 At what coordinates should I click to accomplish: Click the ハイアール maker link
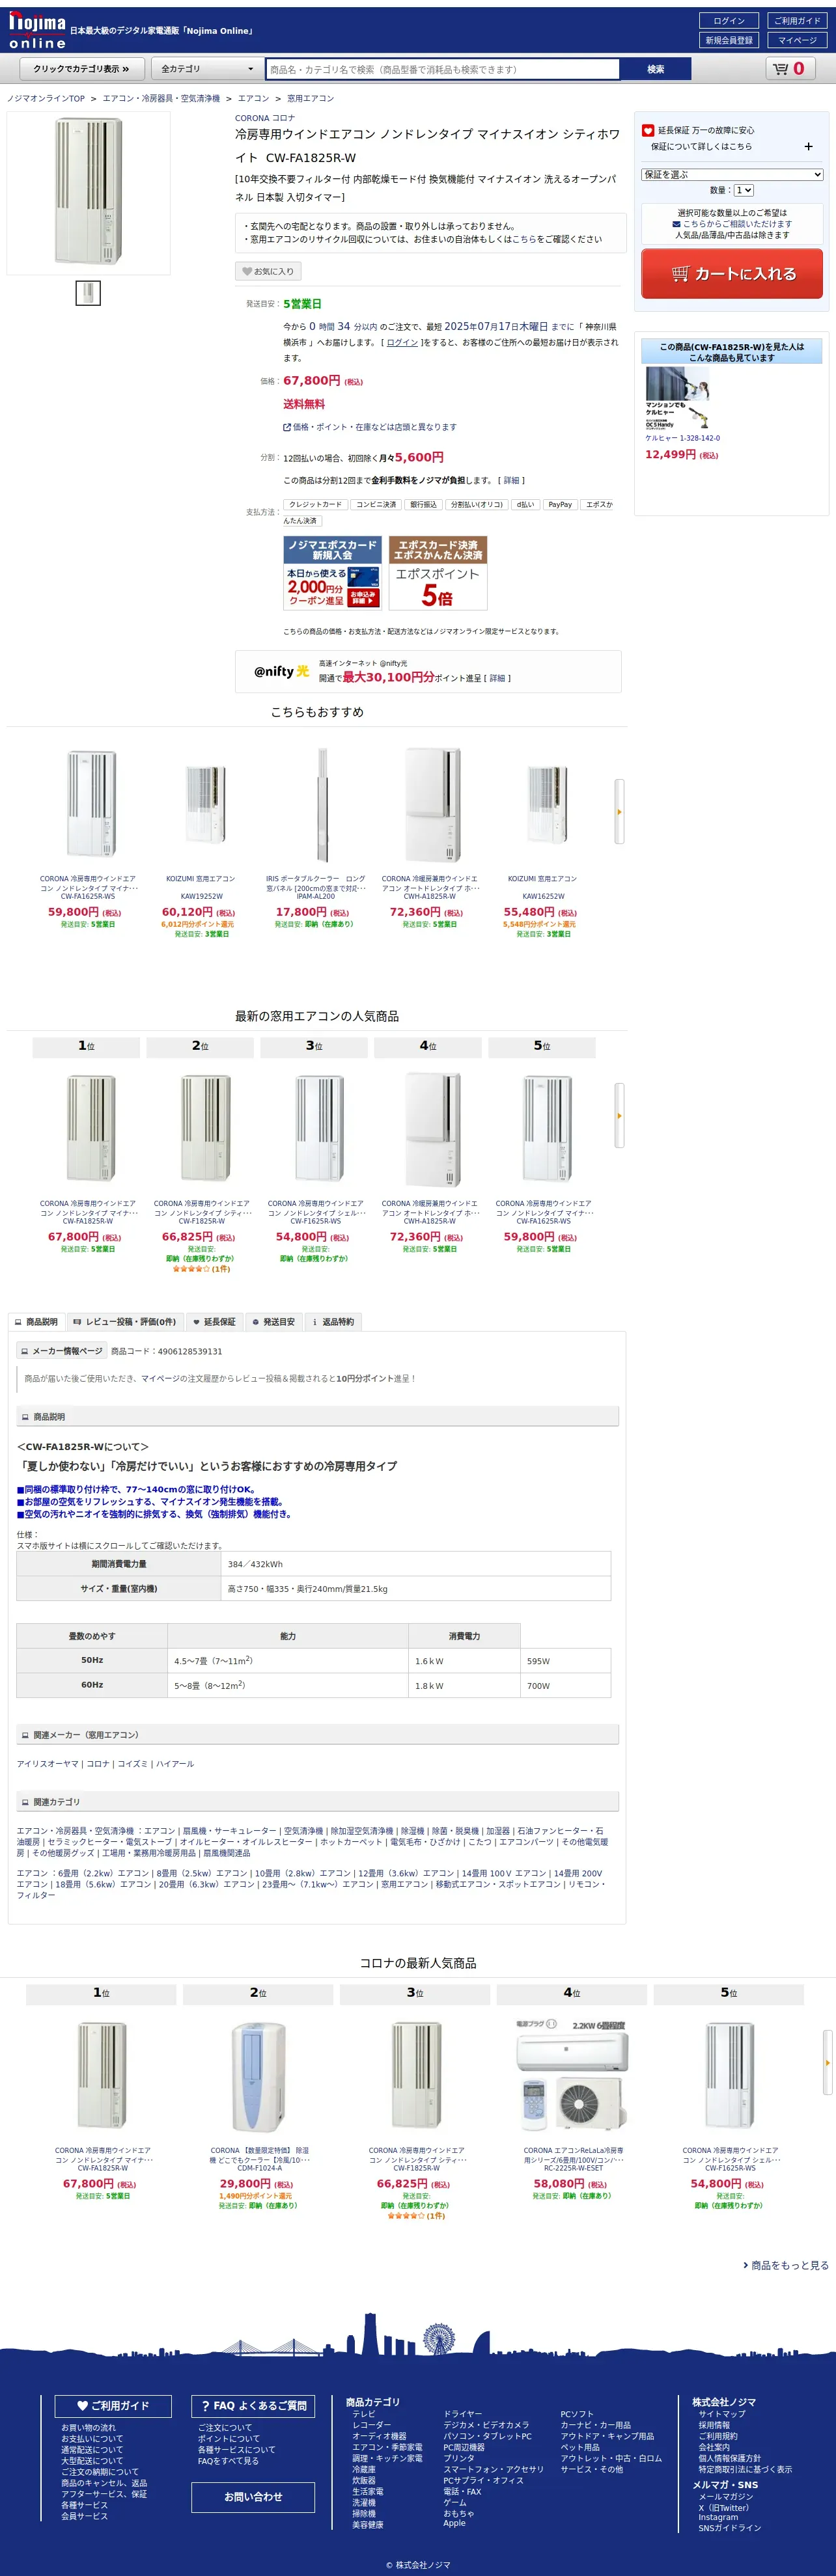[x=175, y=1764]
